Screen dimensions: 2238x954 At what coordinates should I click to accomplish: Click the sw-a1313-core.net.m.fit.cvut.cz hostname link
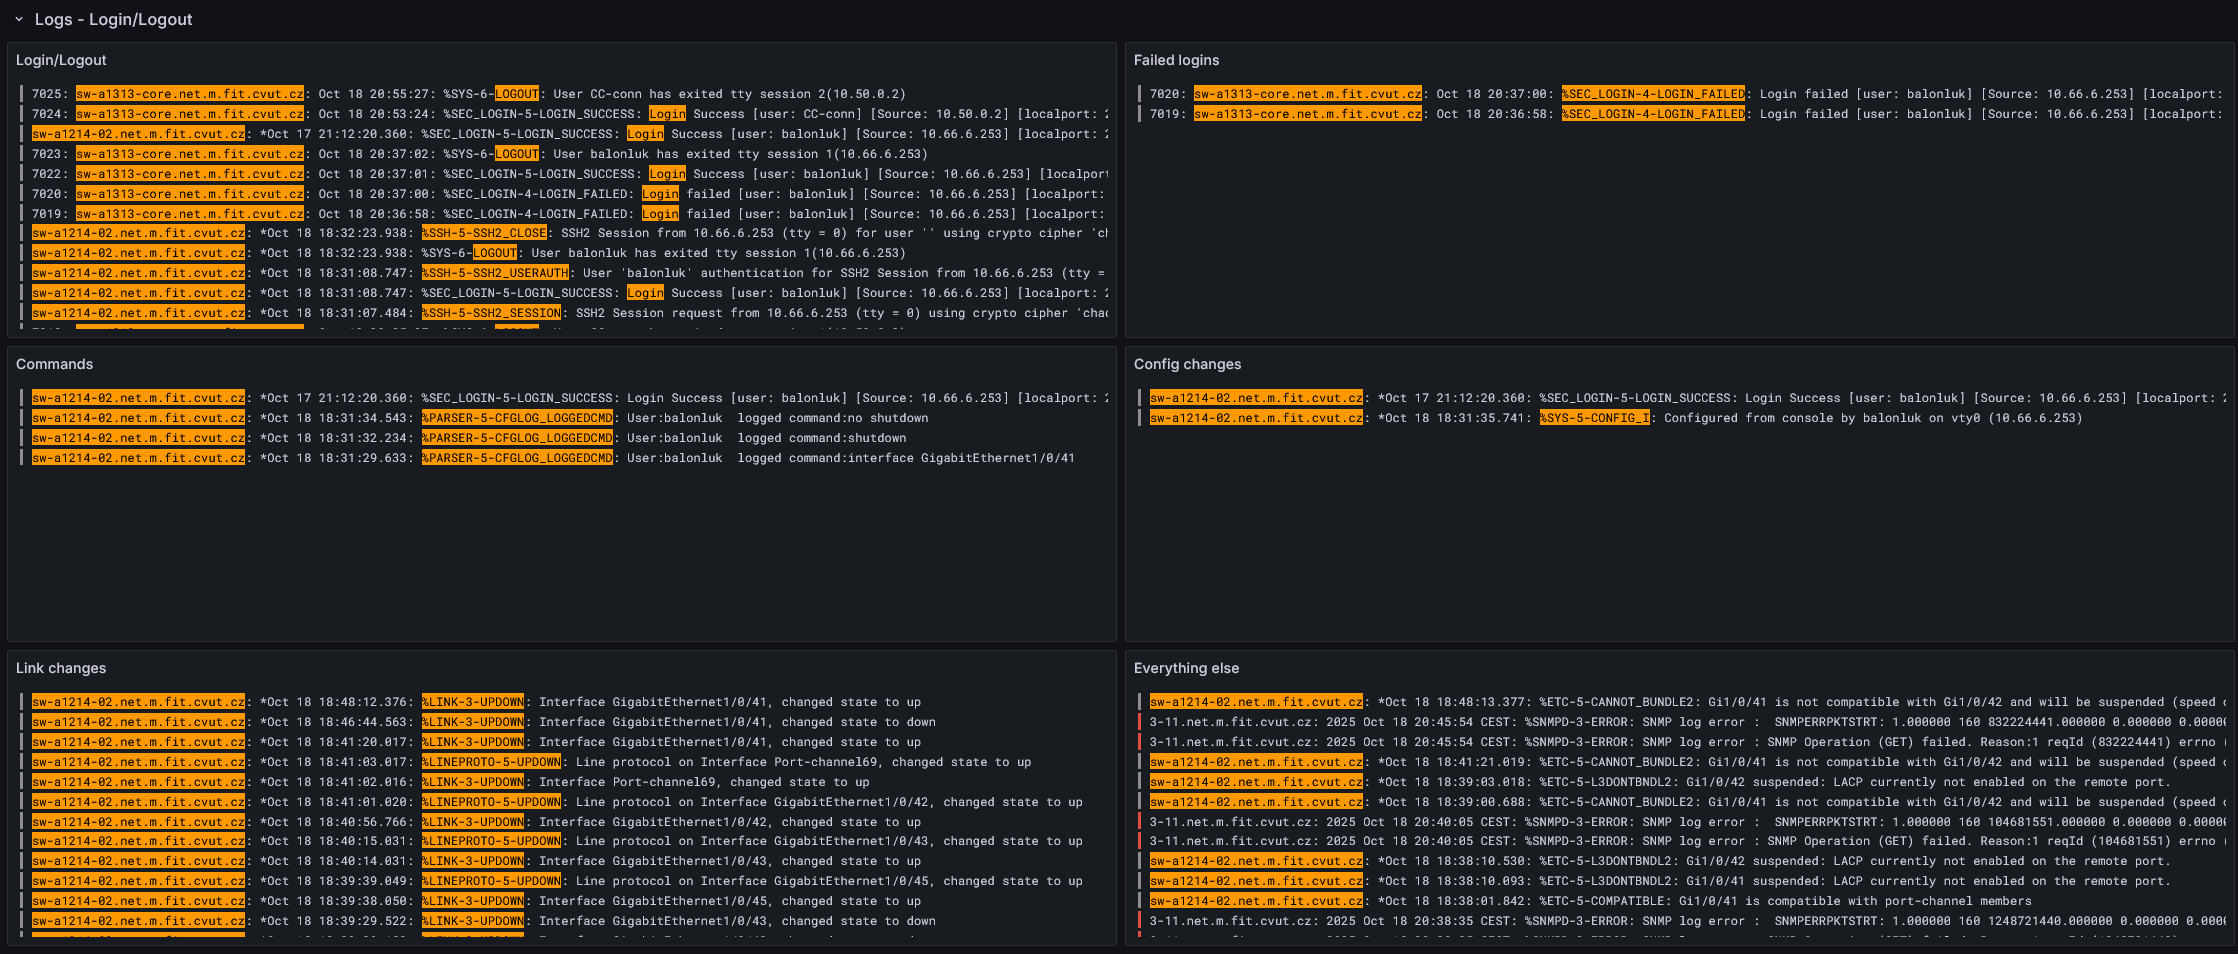pos(190,94)
